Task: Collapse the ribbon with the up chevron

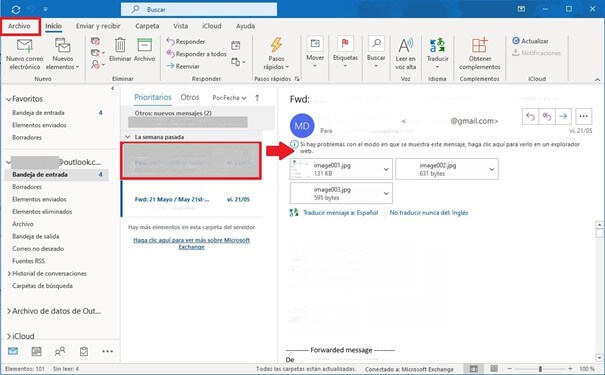Action: click(x=597, y=79)
